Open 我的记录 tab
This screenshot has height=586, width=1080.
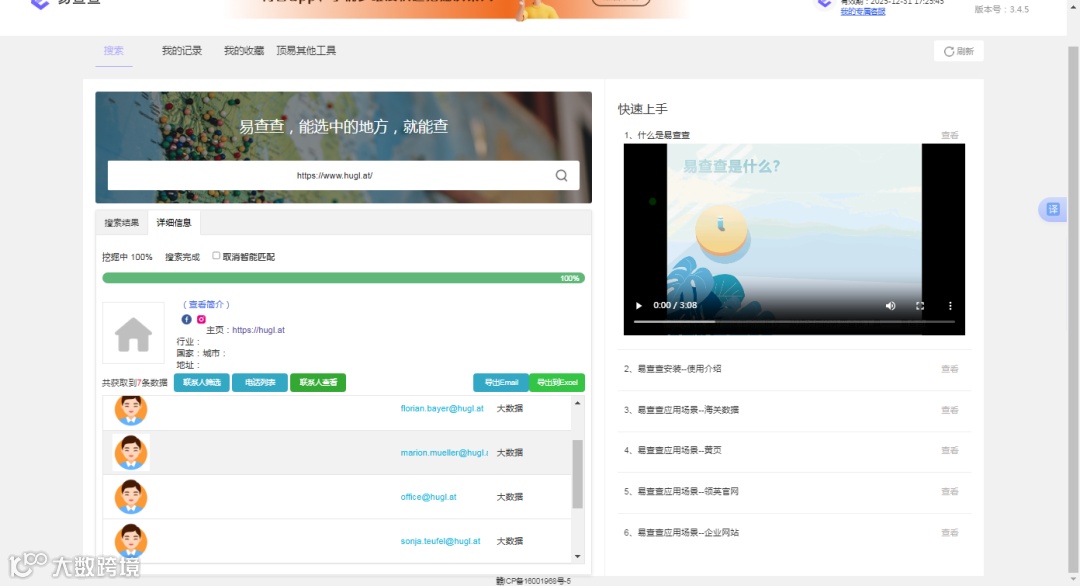tap(182, 50)
